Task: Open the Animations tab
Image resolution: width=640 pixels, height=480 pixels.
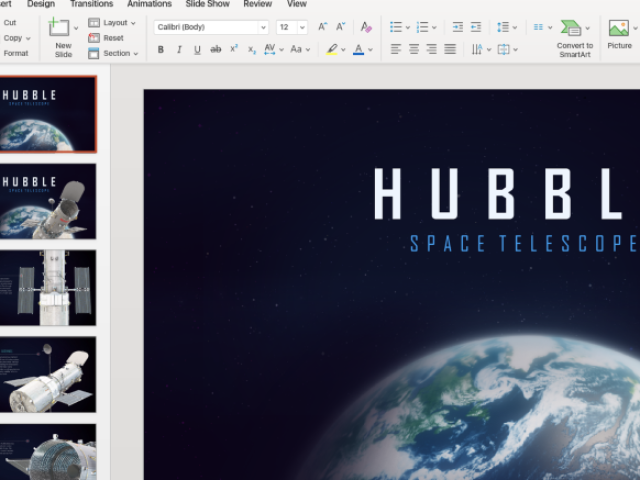Action: point(149,4)
